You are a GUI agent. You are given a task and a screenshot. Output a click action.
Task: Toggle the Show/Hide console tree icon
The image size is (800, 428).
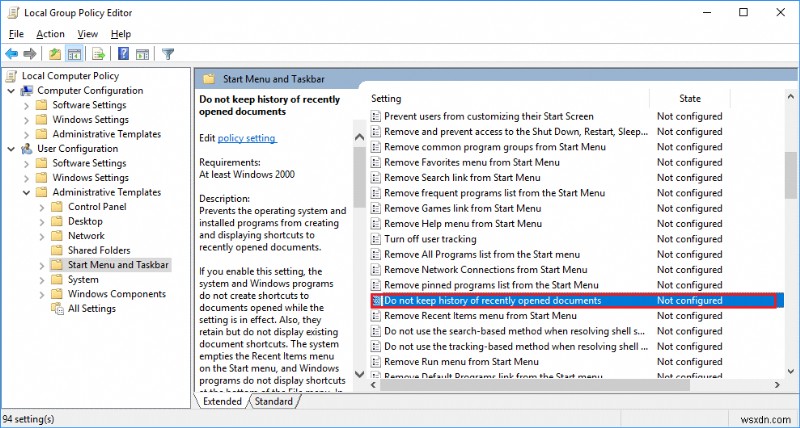tap(74, 54)
